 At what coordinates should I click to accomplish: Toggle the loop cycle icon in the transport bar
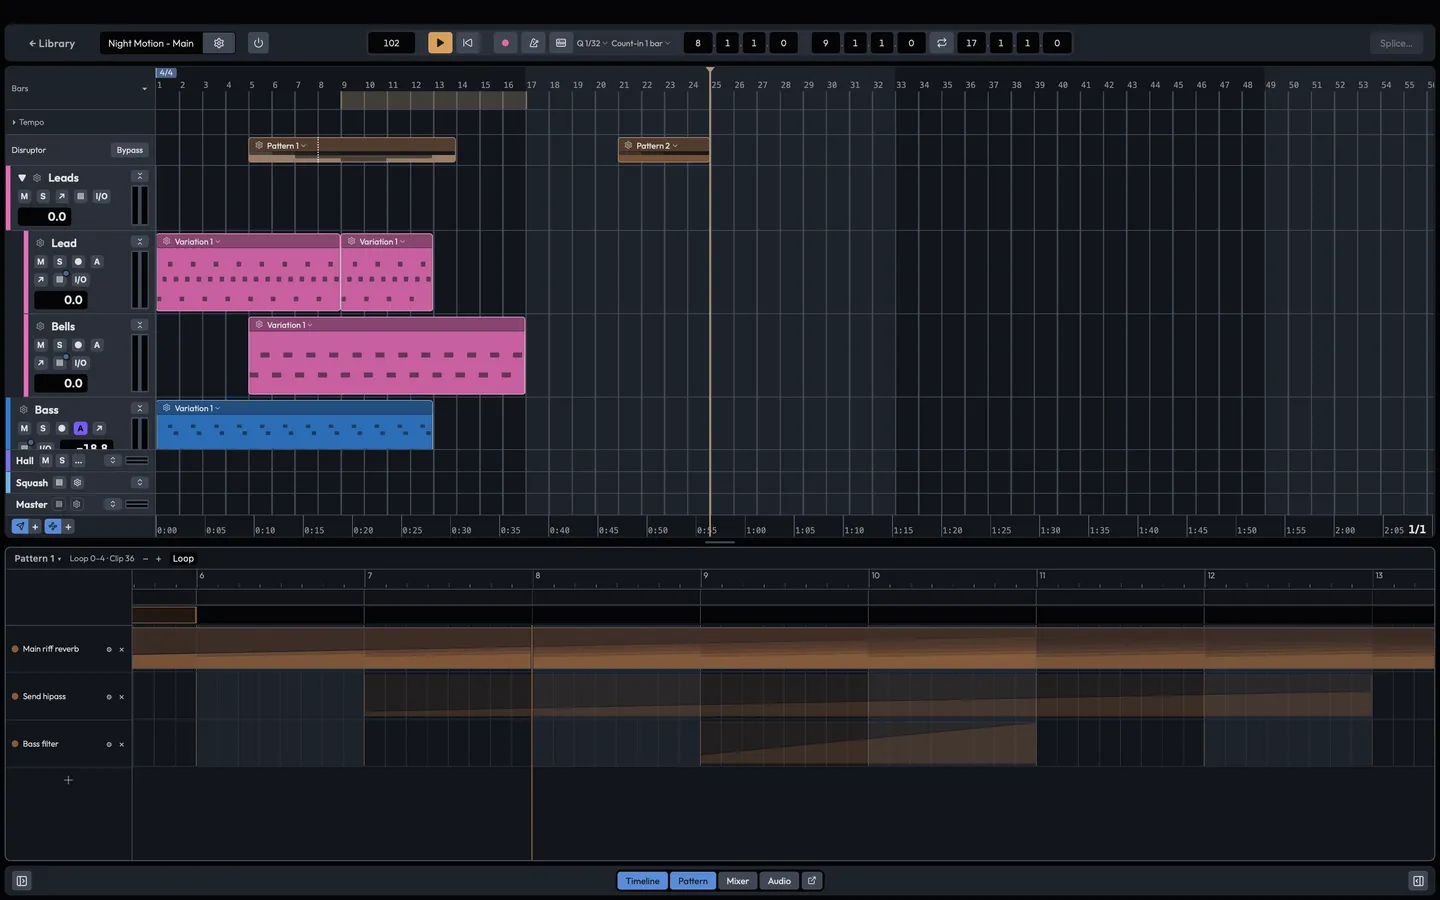tap(941, 43)
